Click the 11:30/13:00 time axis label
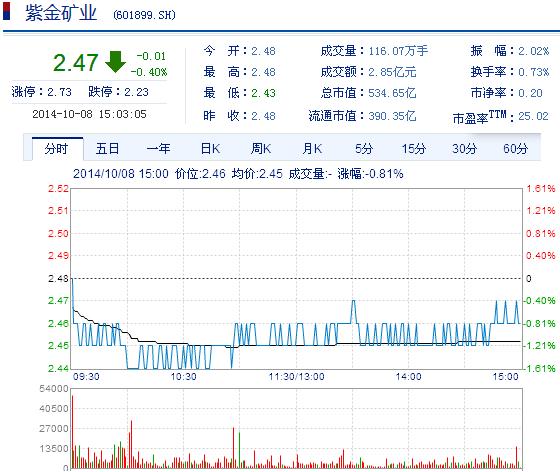The height and width of the screenshot is (472, 560). coord(296,377)
